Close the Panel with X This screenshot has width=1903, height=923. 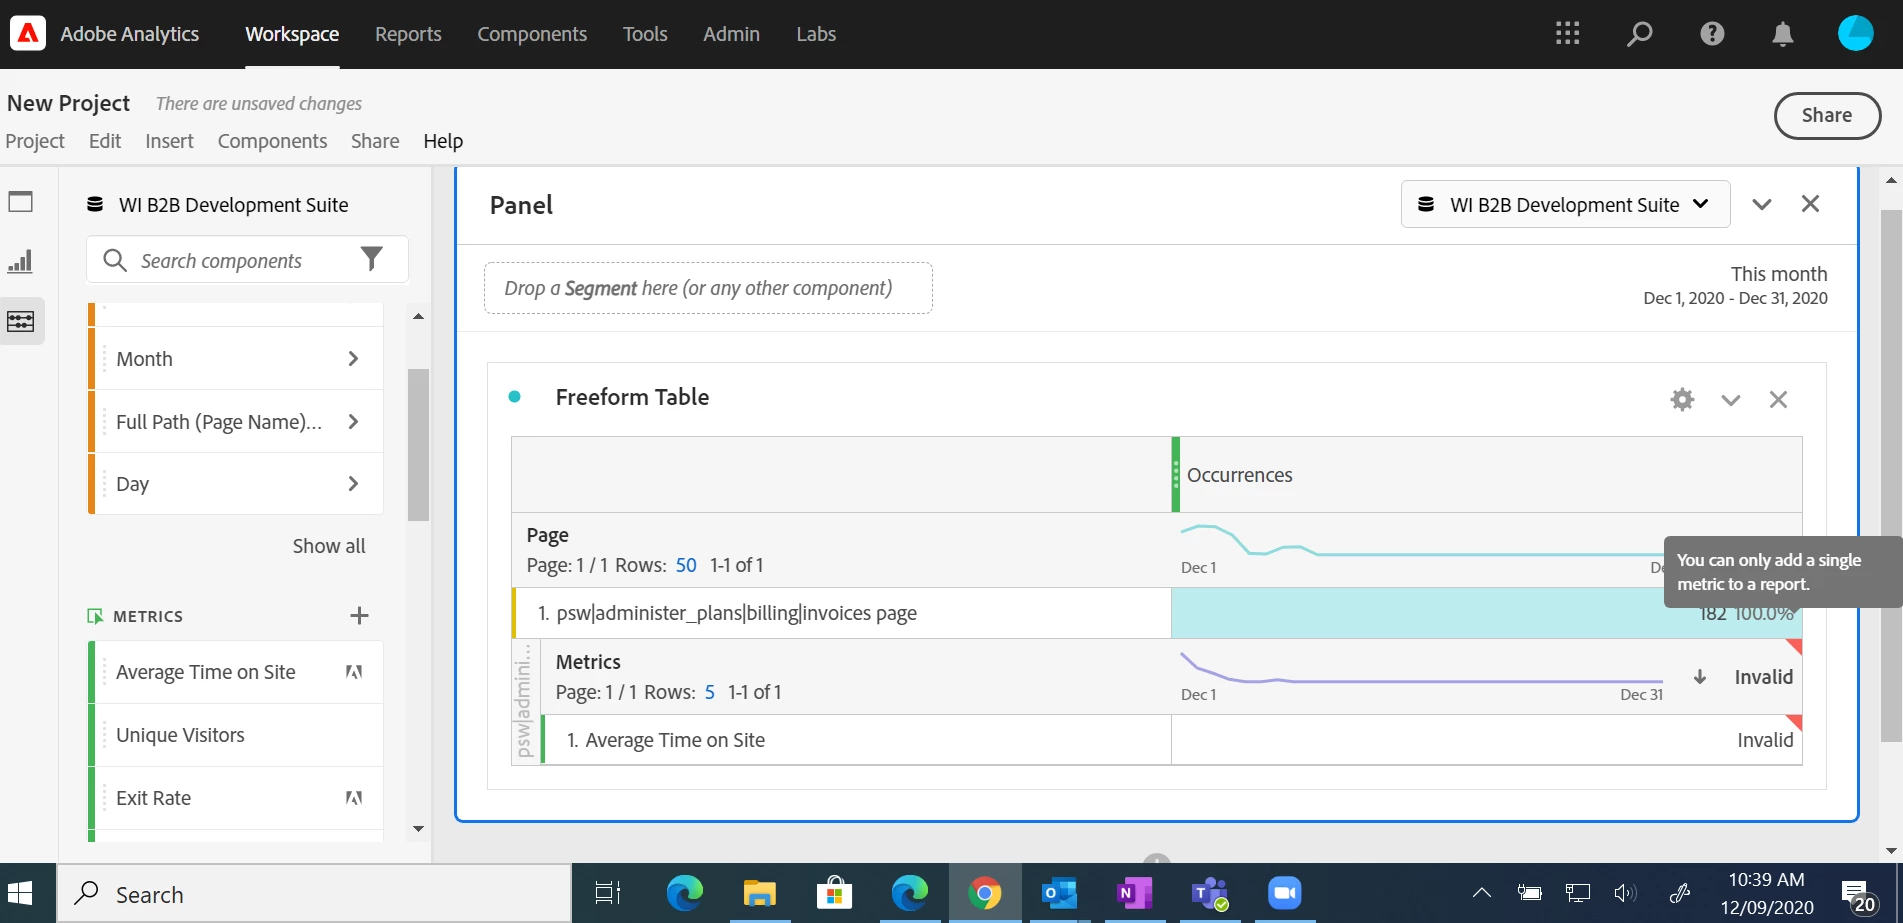click(x=1810, y=204)
